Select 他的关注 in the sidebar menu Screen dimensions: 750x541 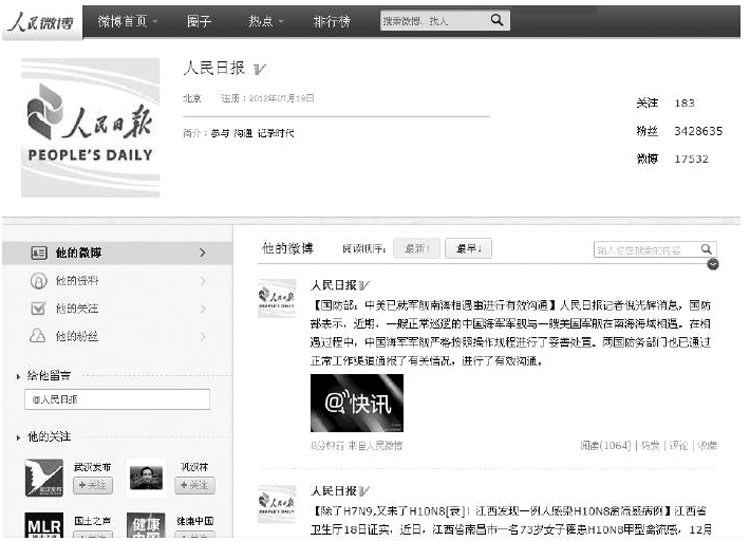point(117,309)
